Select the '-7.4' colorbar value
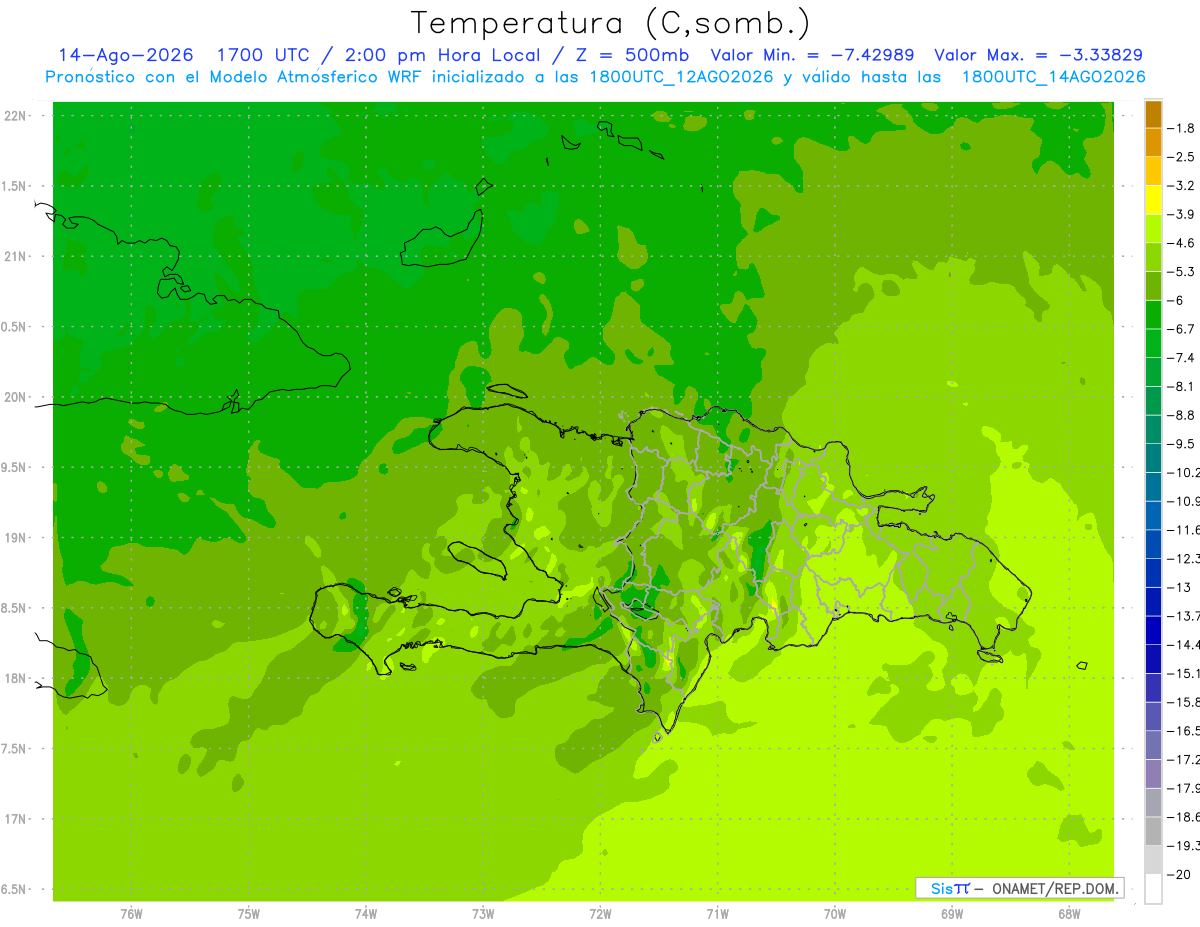 point(1182,358)
